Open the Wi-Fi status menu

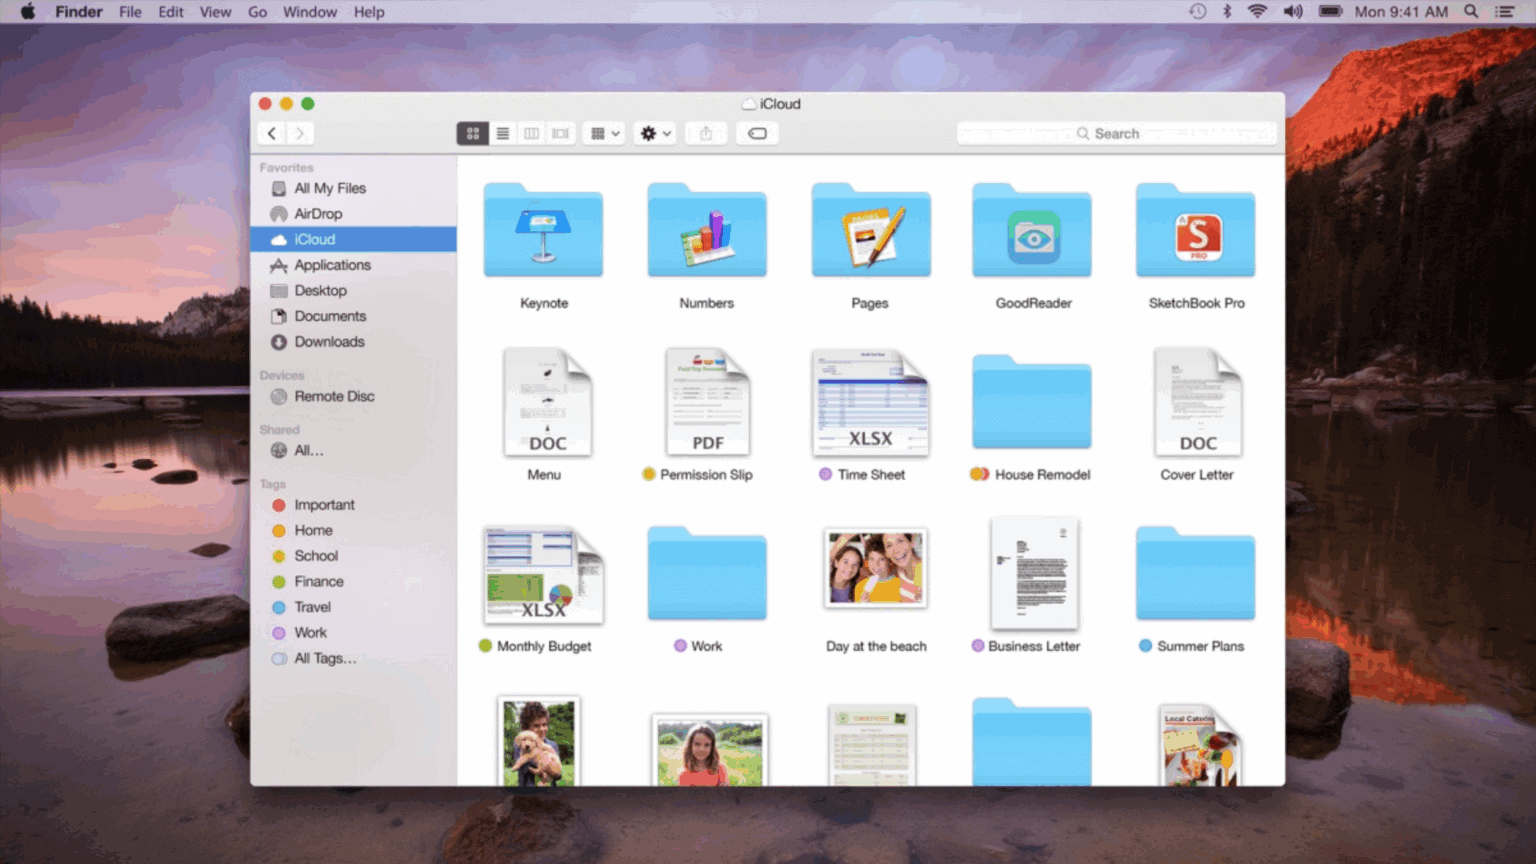[1255, 11]
